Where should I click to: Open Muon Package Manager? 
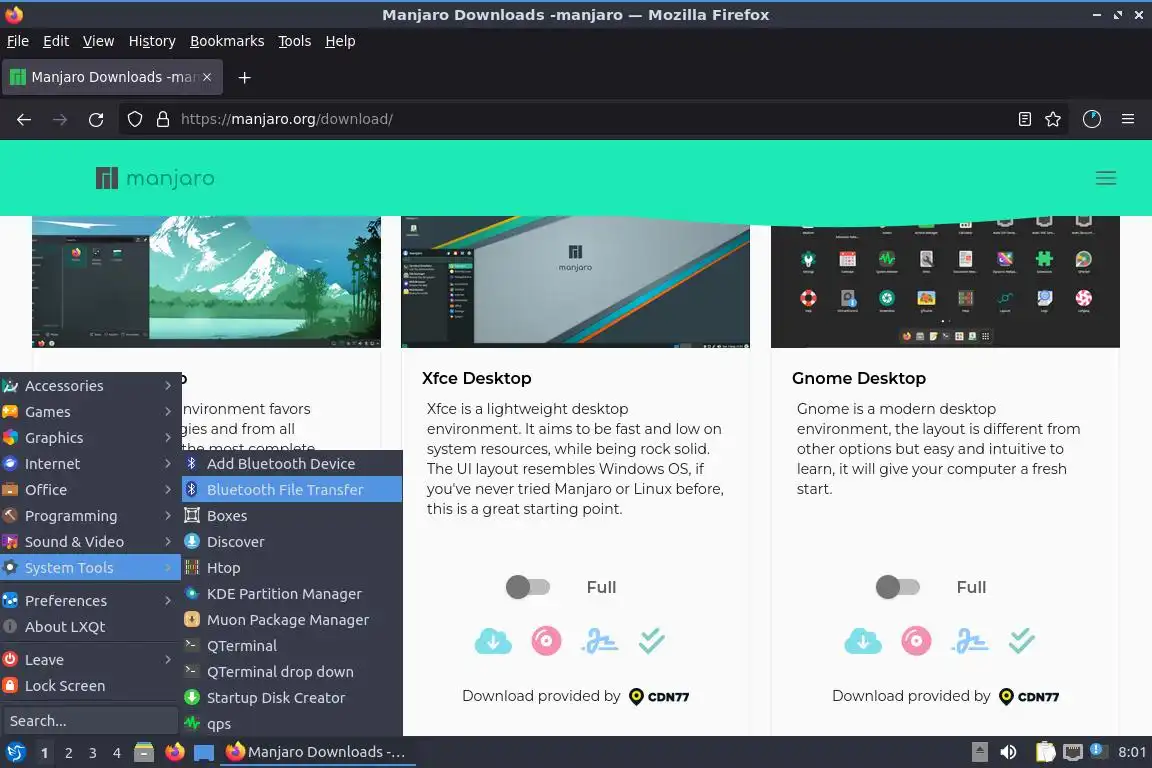coord(292,620)
